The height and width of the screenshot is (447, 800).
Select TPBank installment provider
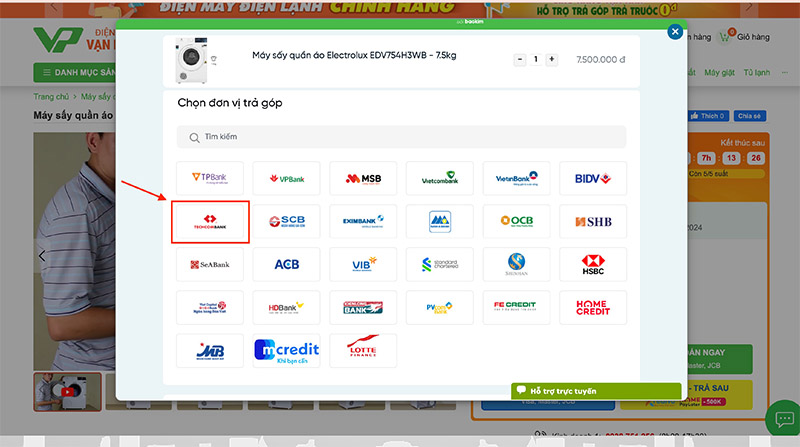pyautogui.click(x=210, y=178)
